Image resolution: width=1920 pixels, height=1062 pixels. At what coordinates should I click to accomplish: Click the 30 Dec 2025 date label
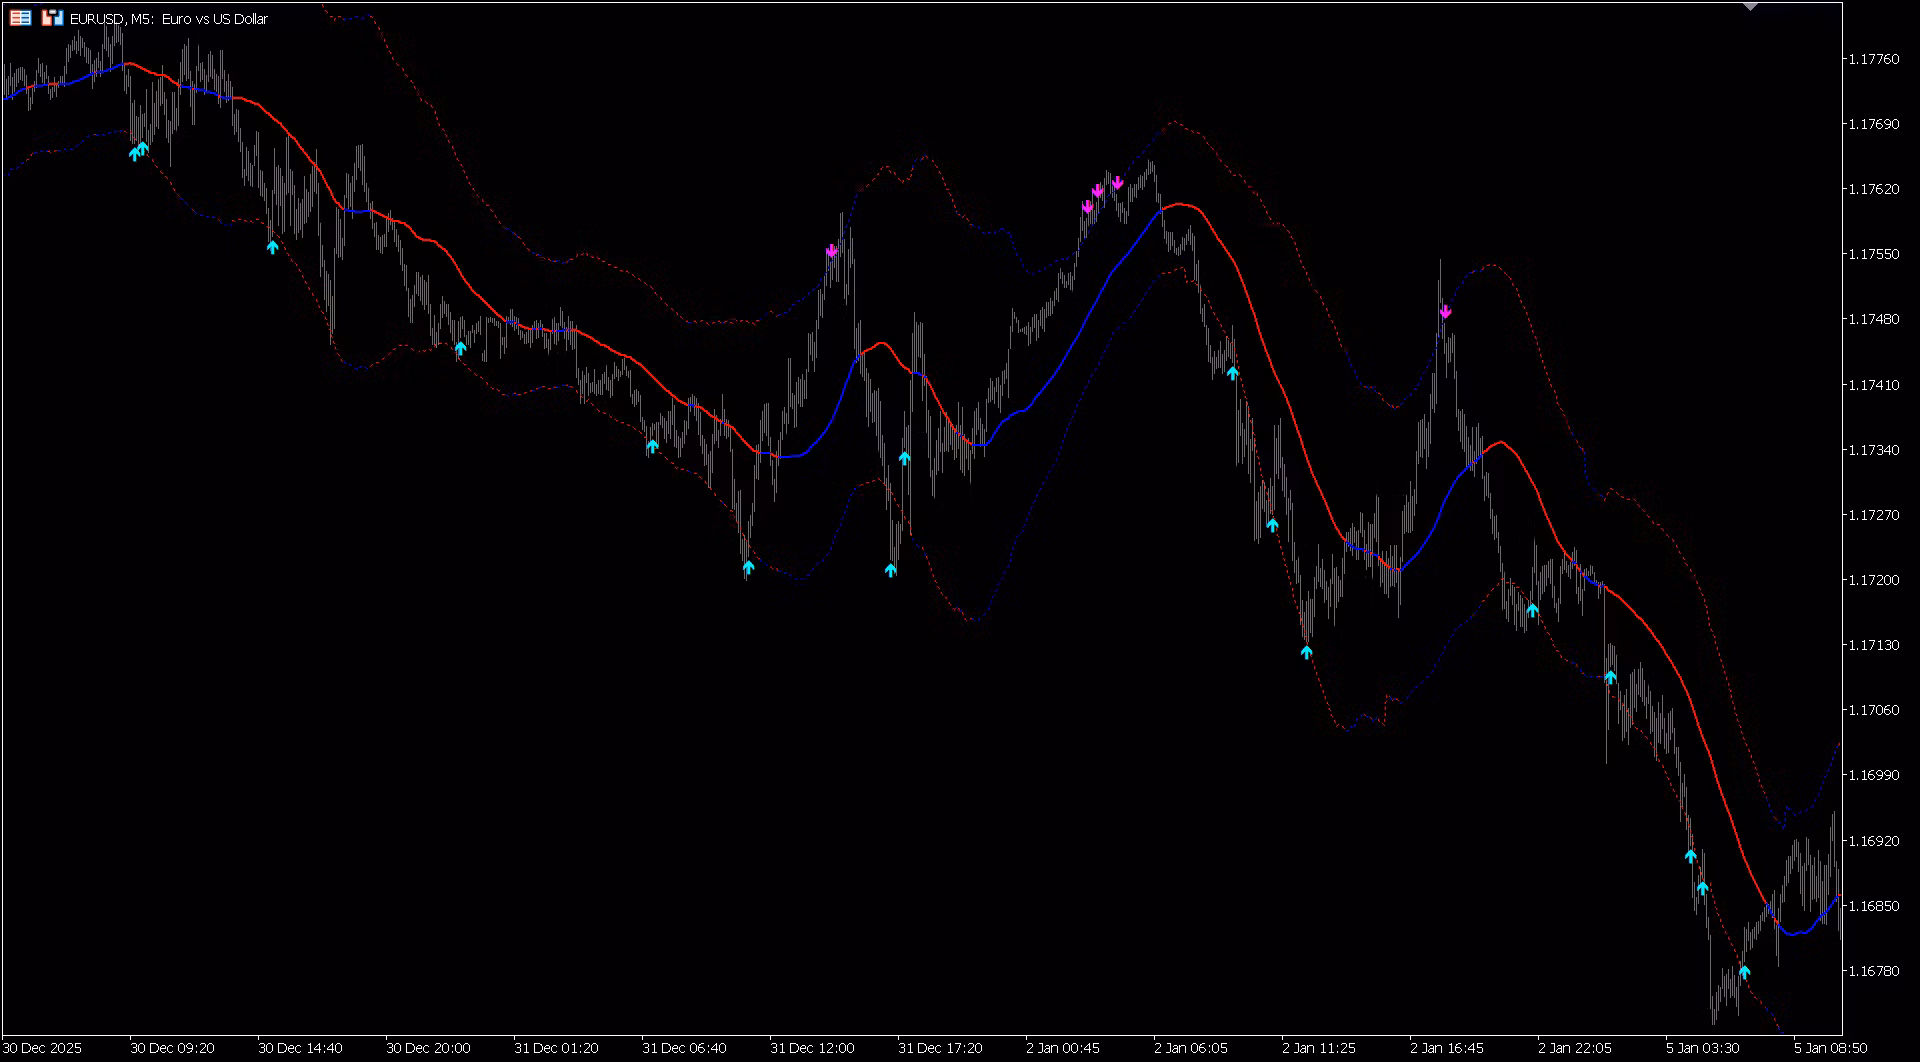point(43,1048)
